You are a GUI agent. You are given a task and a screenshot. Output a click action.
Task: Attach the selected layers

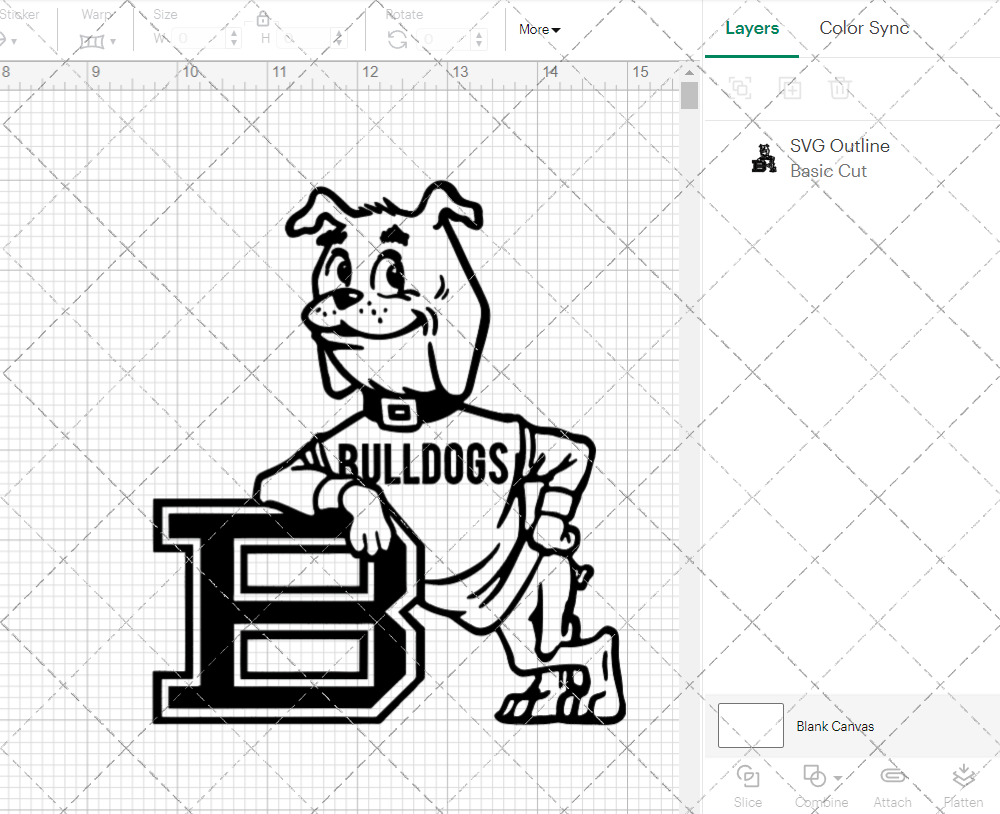coord(893,785)
